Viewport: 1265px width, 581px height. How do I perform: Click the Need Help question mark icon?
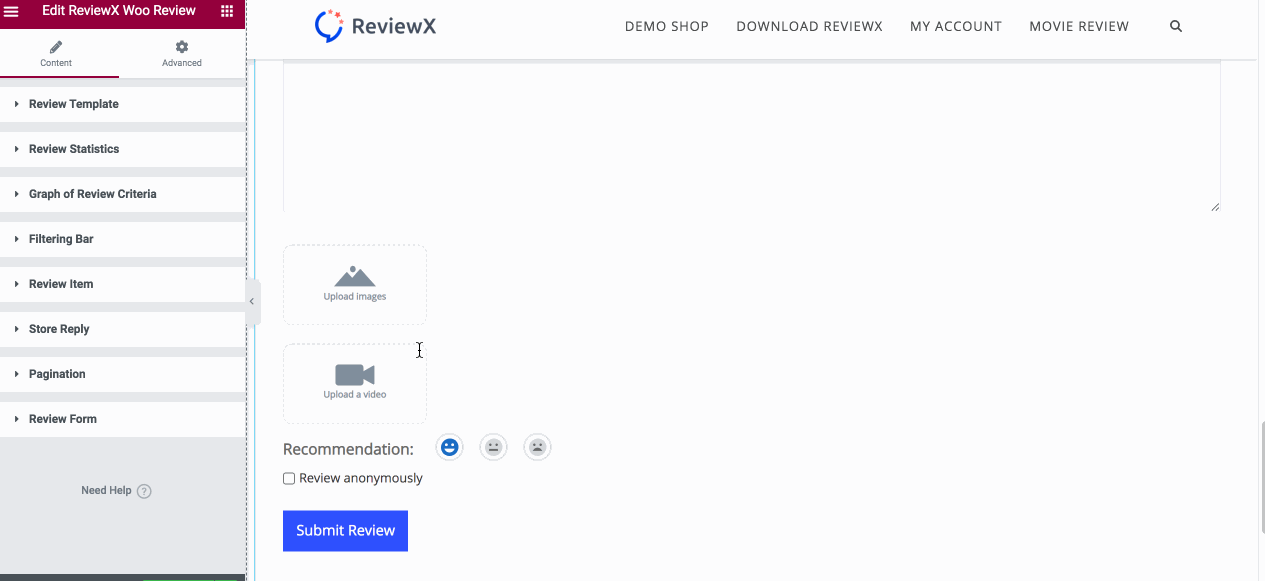[144, 491]
